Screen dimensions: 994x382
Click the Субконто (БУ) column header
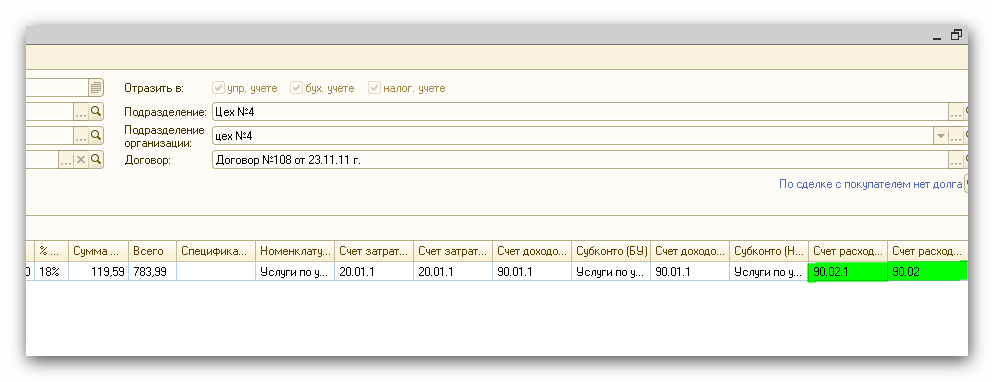611,251
